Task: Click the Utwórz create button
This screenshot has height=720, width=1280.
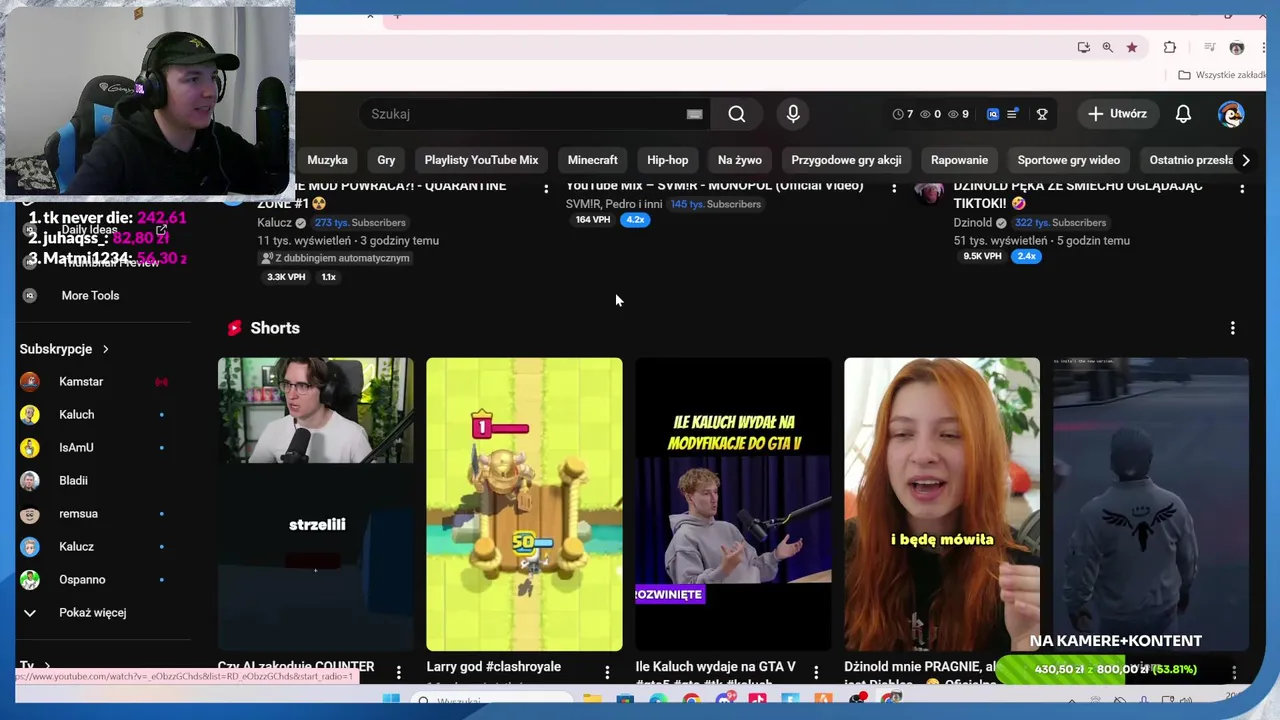Action: [1117, 114]
